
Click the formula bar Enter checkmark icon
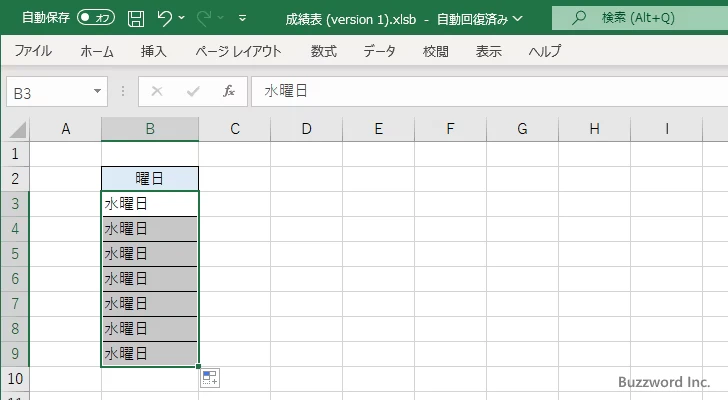coord(193,91)
